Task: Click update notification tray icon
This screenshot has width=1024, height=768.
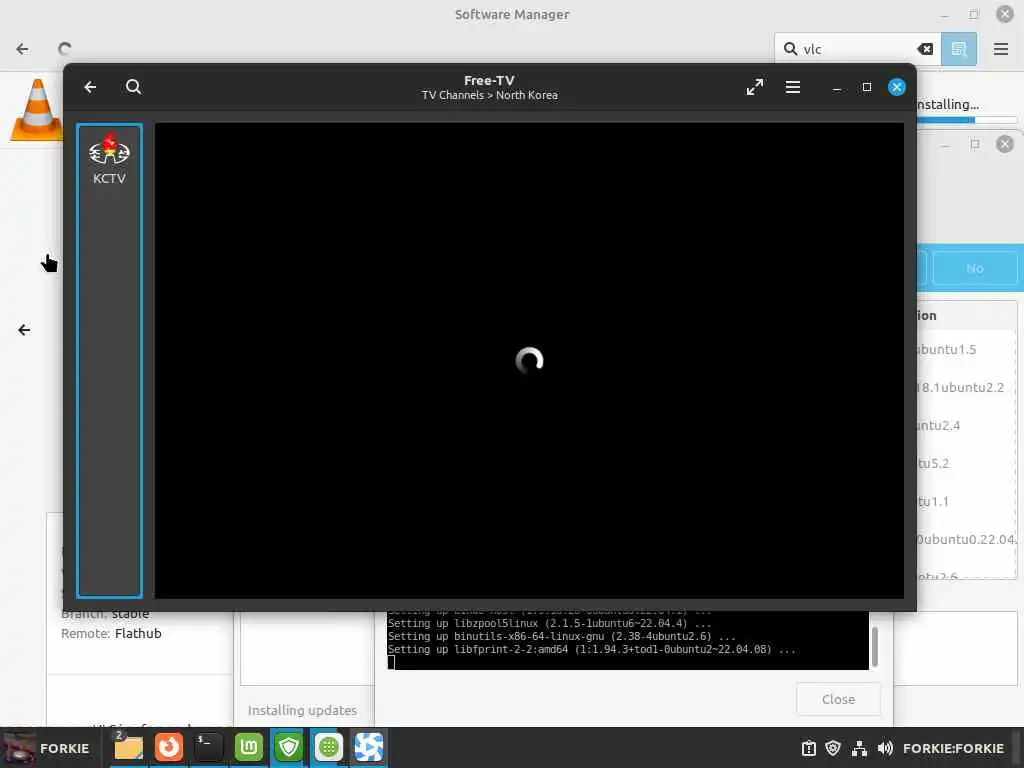Action: point(808,748)
